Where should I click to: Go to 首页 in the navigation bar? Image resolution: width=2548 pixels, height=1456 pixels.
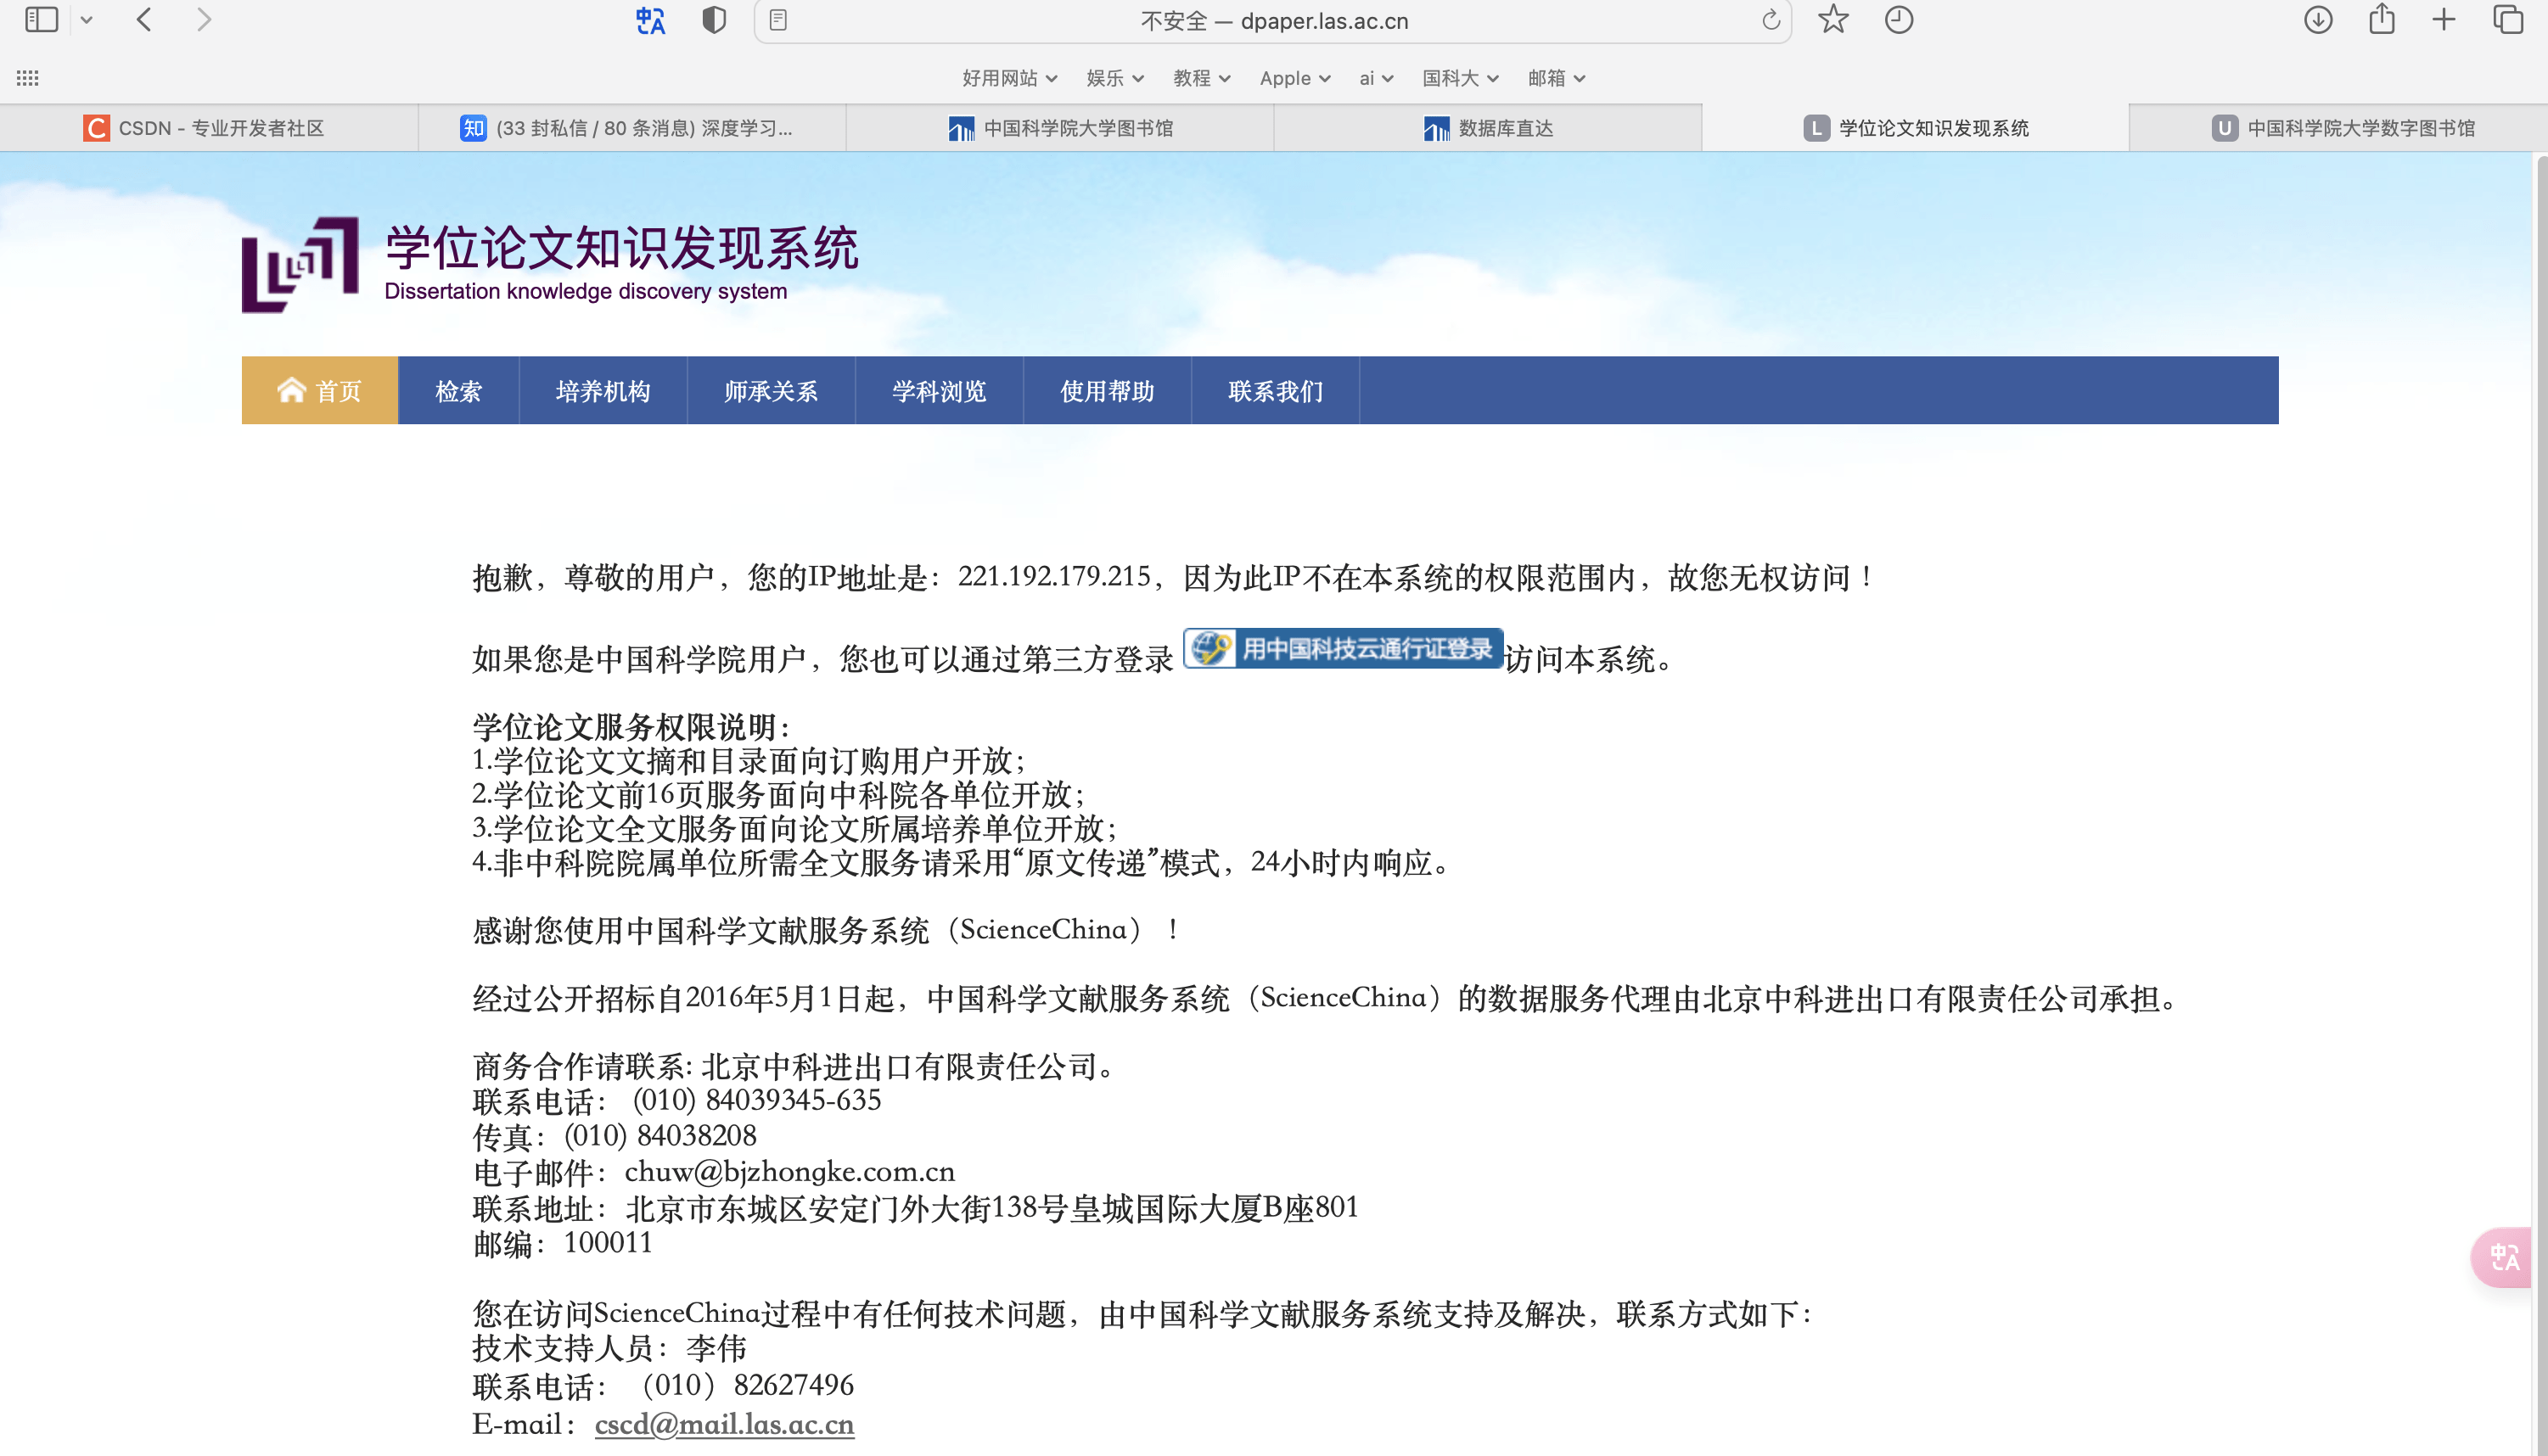click(320, 390)
